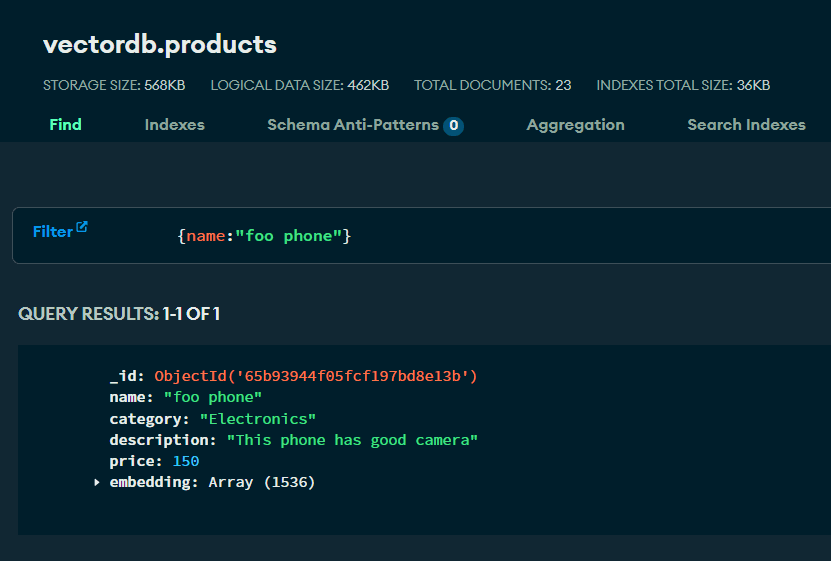This screenshot has height=561, width=831.
Task: Click the Schema Anti-Patterns count badge
Action: click(454, 126)
